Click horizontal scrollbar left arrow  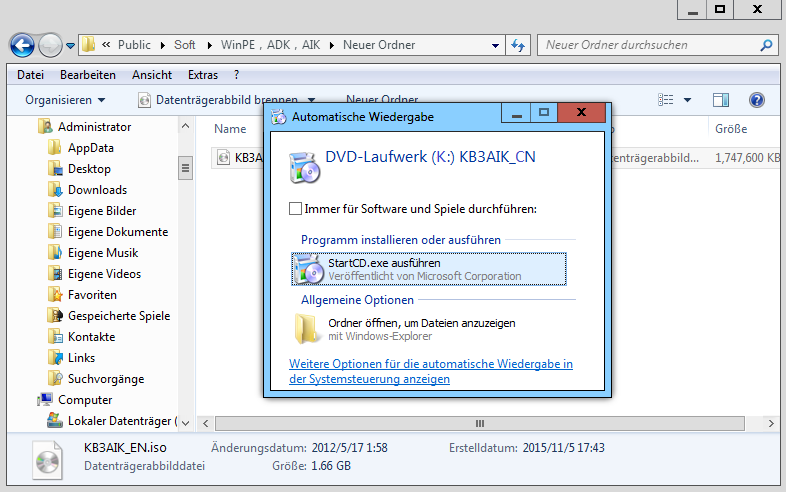[x=206, y=424]
